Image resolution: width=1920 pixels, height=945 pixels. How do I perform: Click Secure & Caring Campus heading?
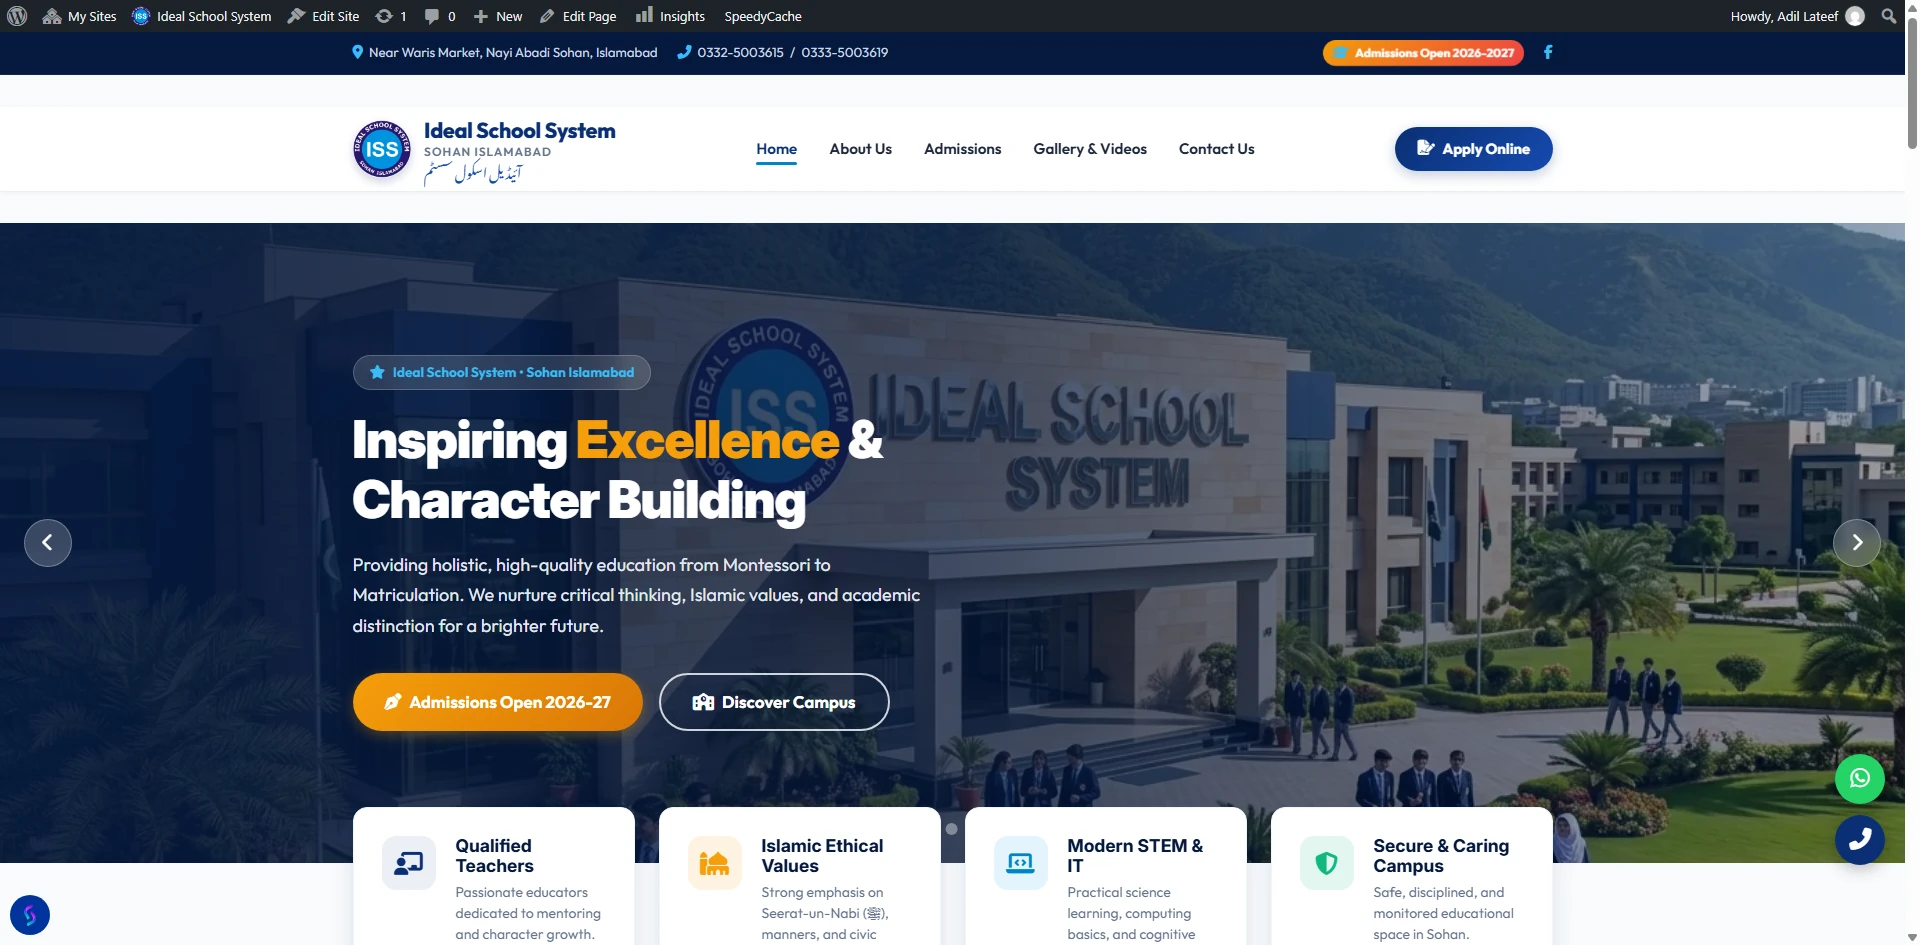(1441, 856)
